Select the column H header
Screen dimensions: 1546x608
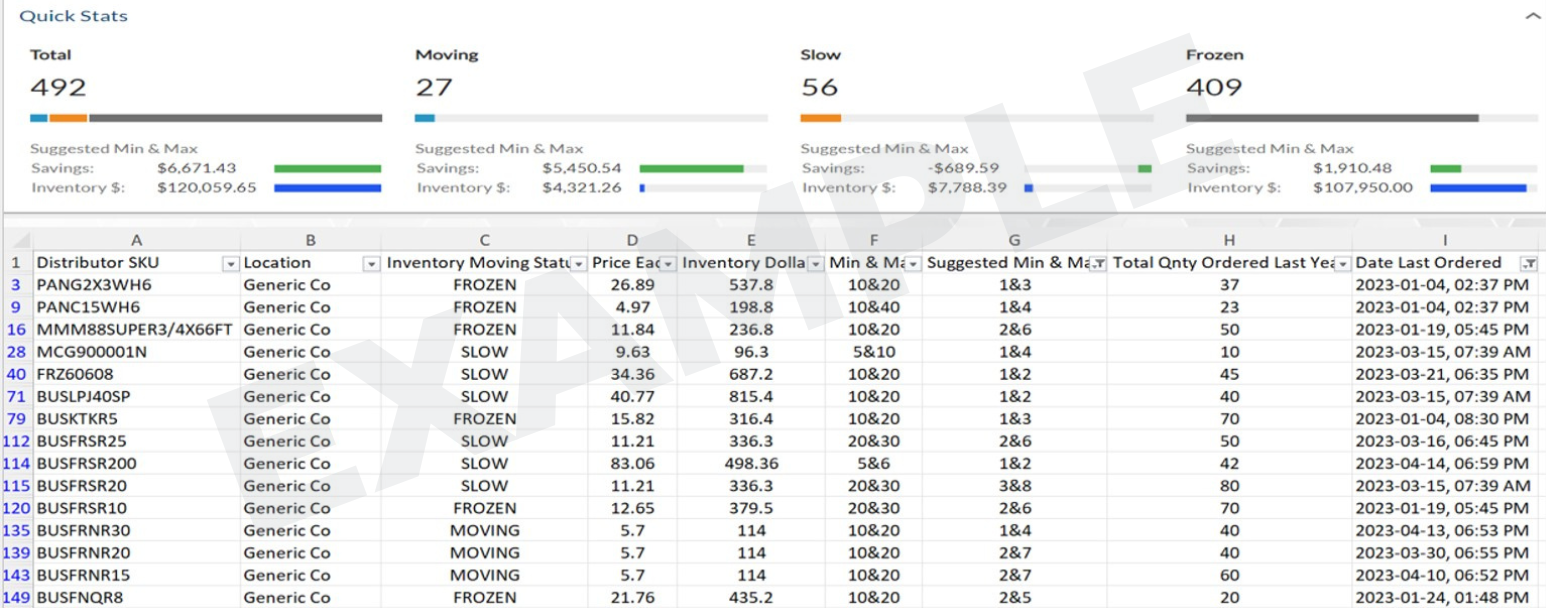click(x=1229, y=240)
